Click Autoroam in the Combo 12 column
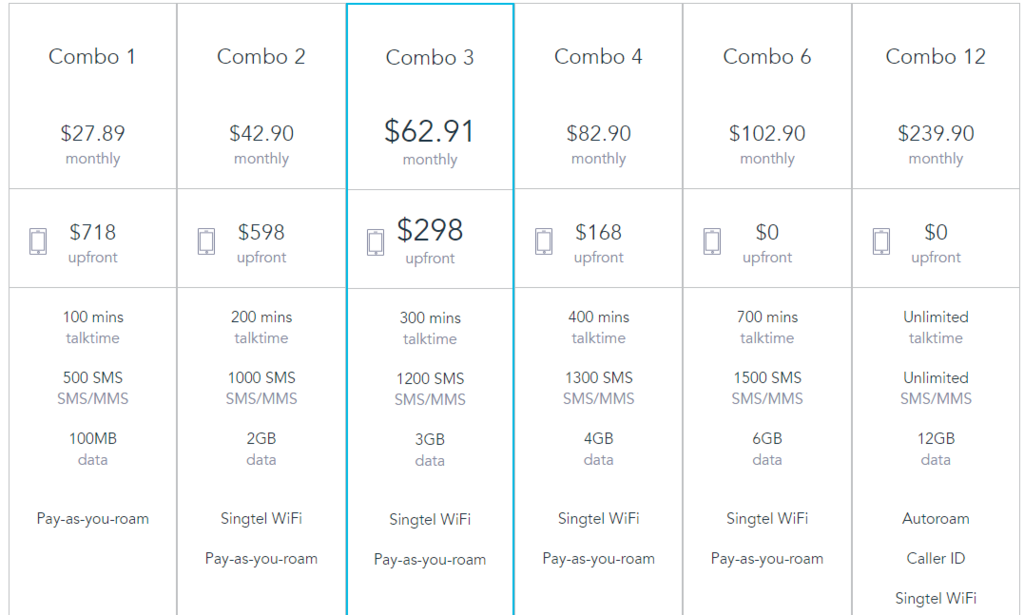 [x=936, y=519]
